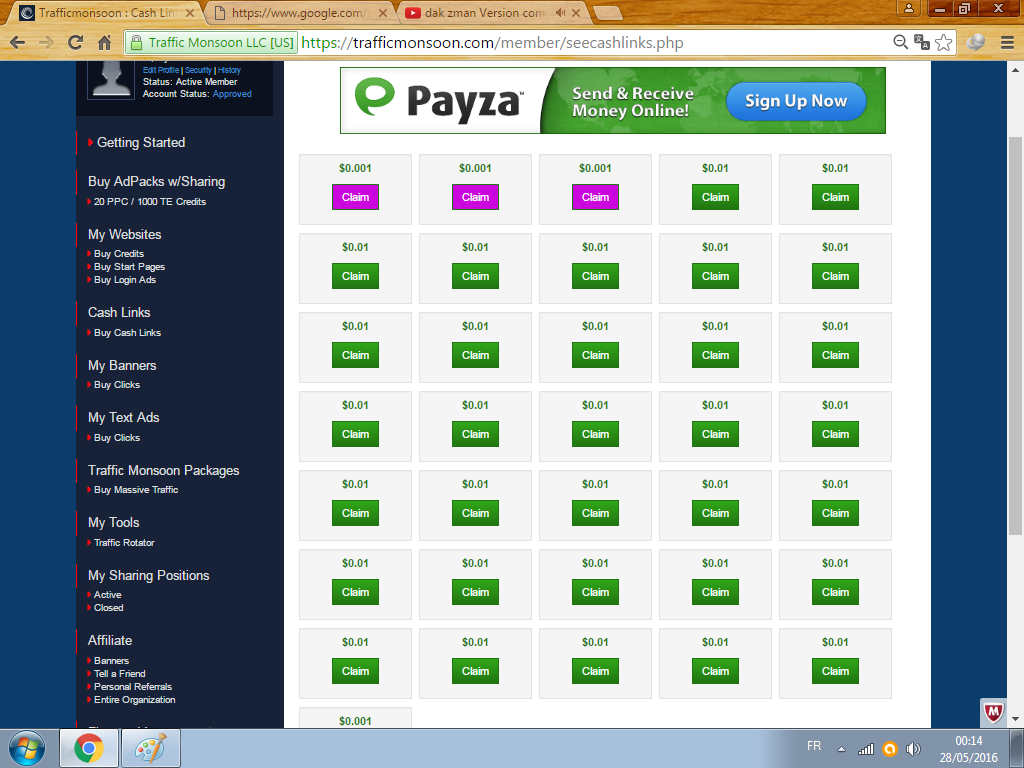Open the network signal tray icon
Screen dimensions: 1024x768
click(x=865, y=749)
